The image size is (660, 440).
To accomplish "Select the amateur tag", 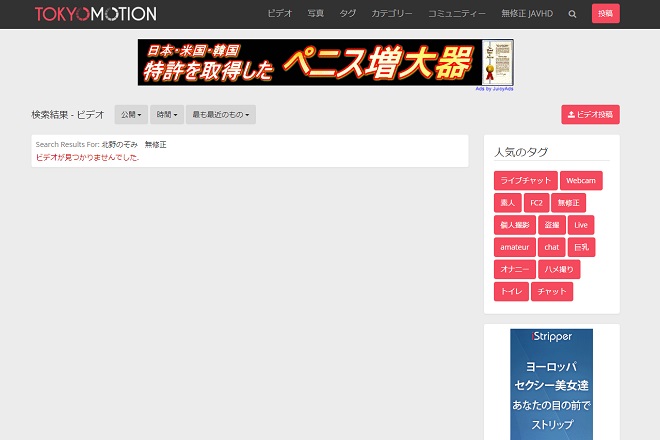I will tap(515, 247).
